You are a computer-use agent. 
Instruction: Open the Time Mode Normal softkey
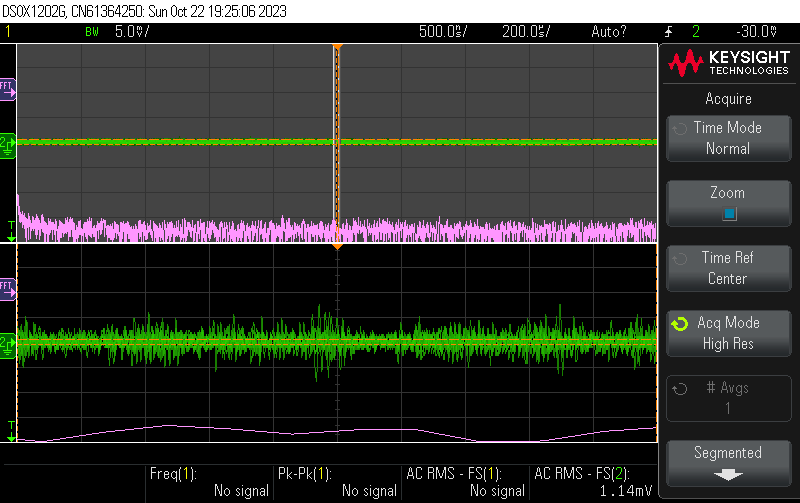point(729,138)
